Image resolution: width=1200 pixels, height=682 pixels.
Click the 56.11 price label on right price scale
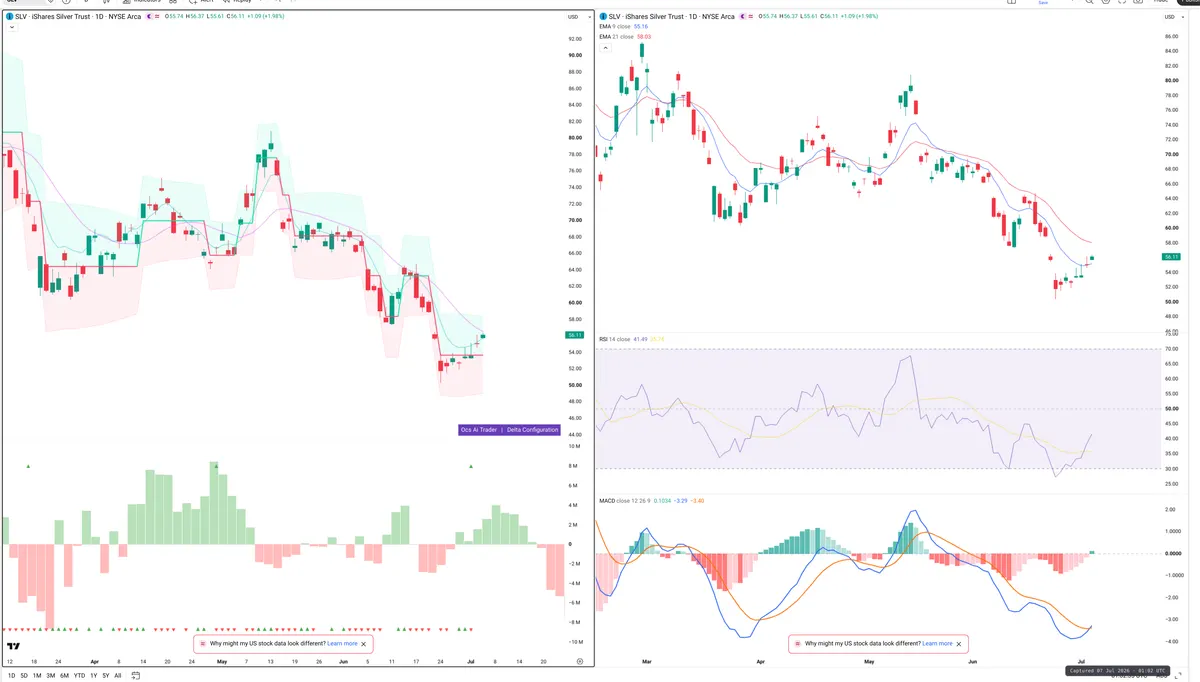(x=1172, y=257)
